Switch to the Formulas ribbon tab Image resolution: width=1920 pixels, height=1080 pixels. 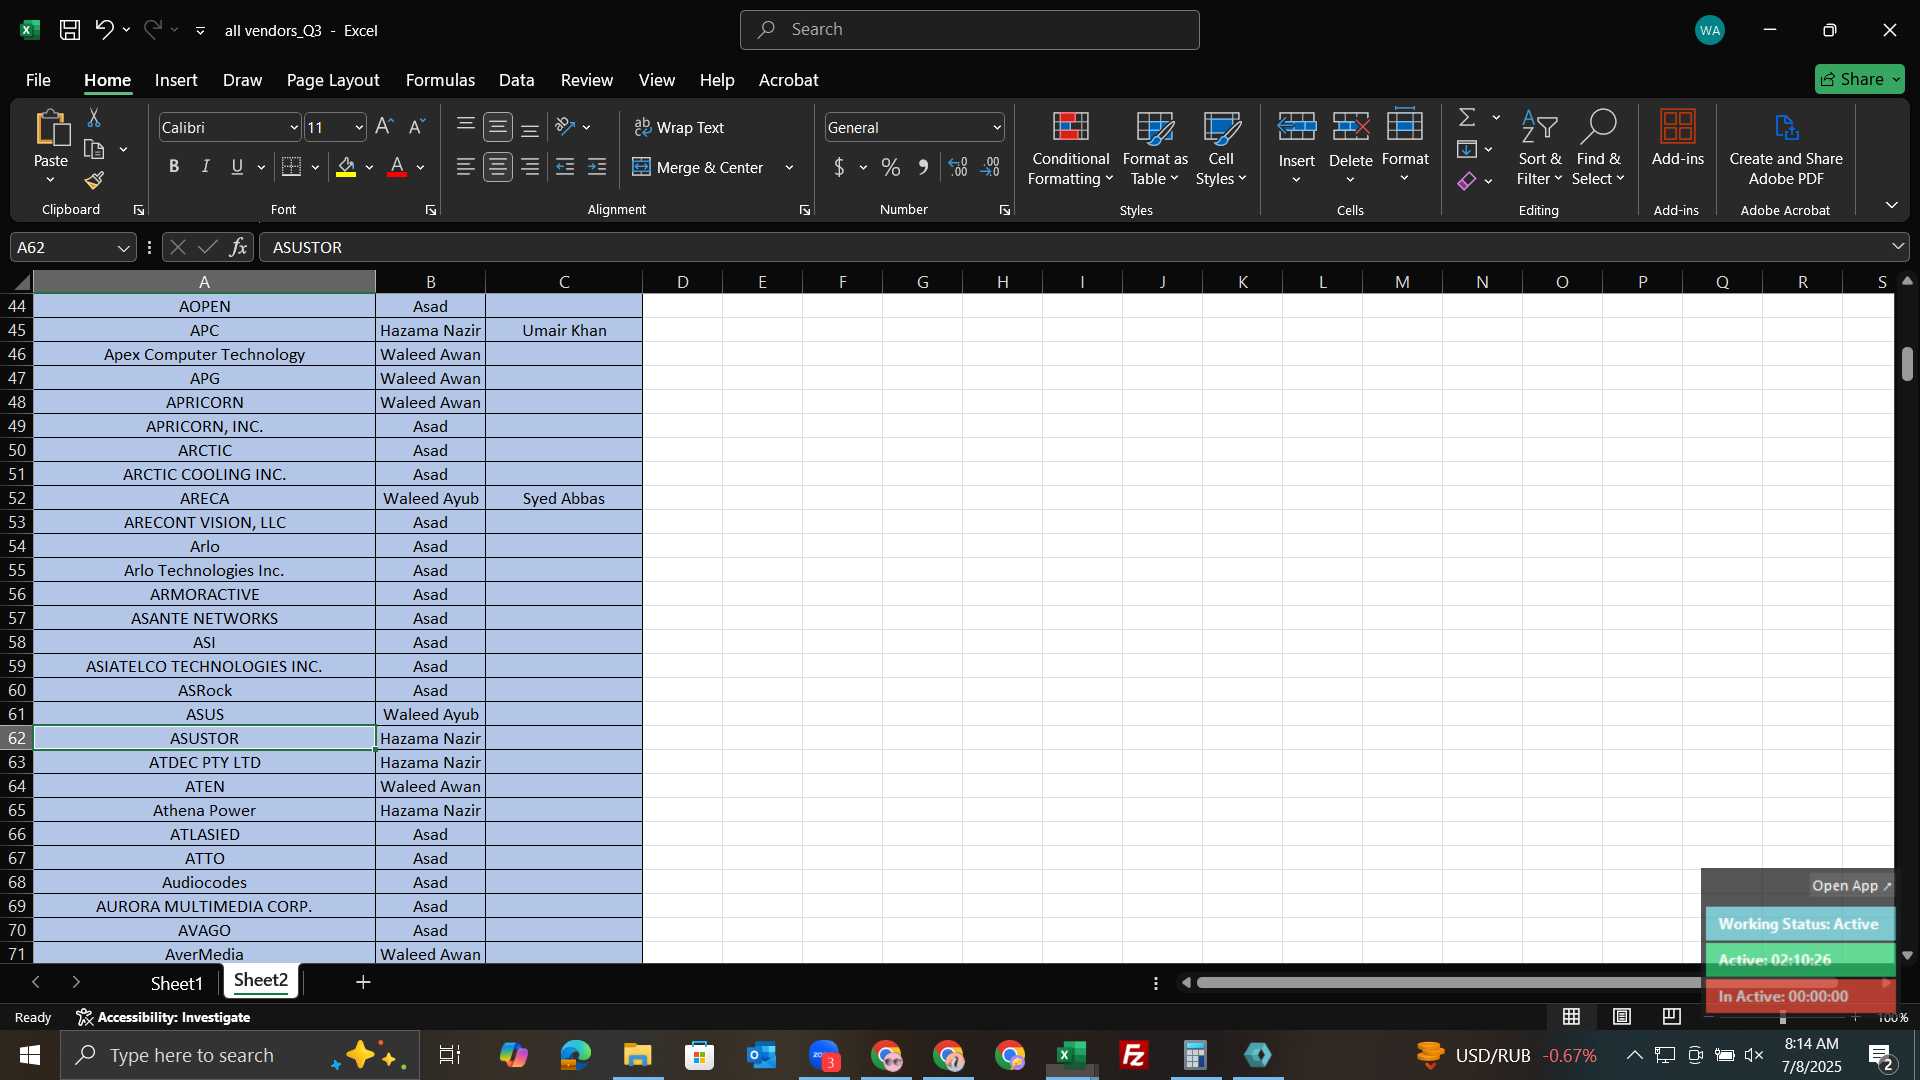(x=440, y=80)
